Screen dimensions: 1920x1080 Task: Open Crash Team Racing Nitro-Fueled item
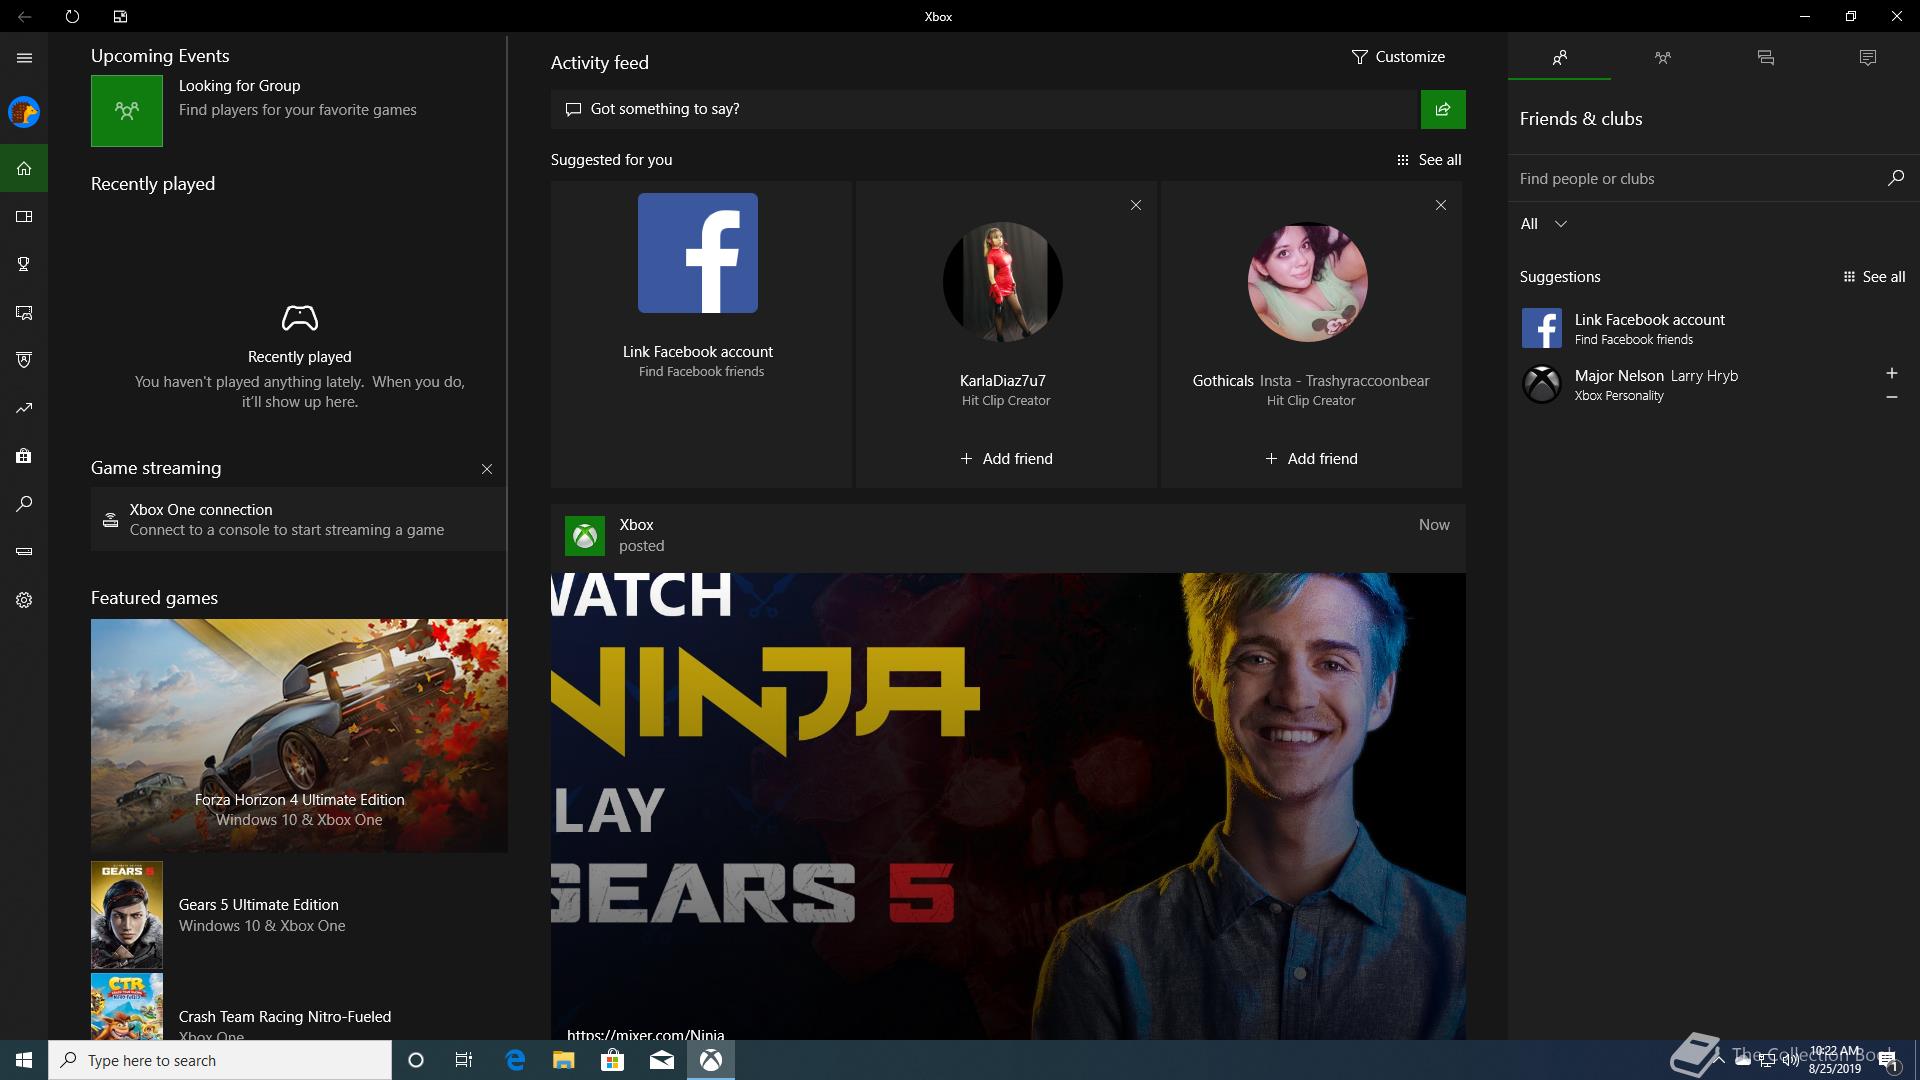[x=299, y=1008]
